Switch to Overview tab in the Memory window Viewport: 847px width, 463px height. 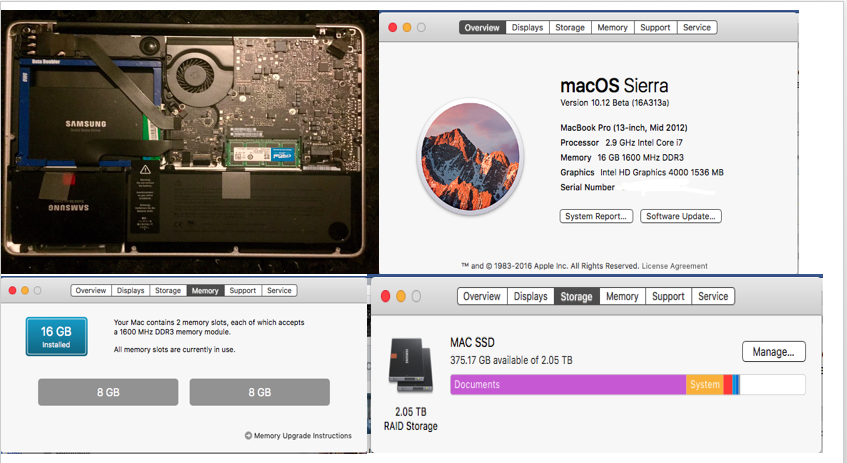pos(91,291)
